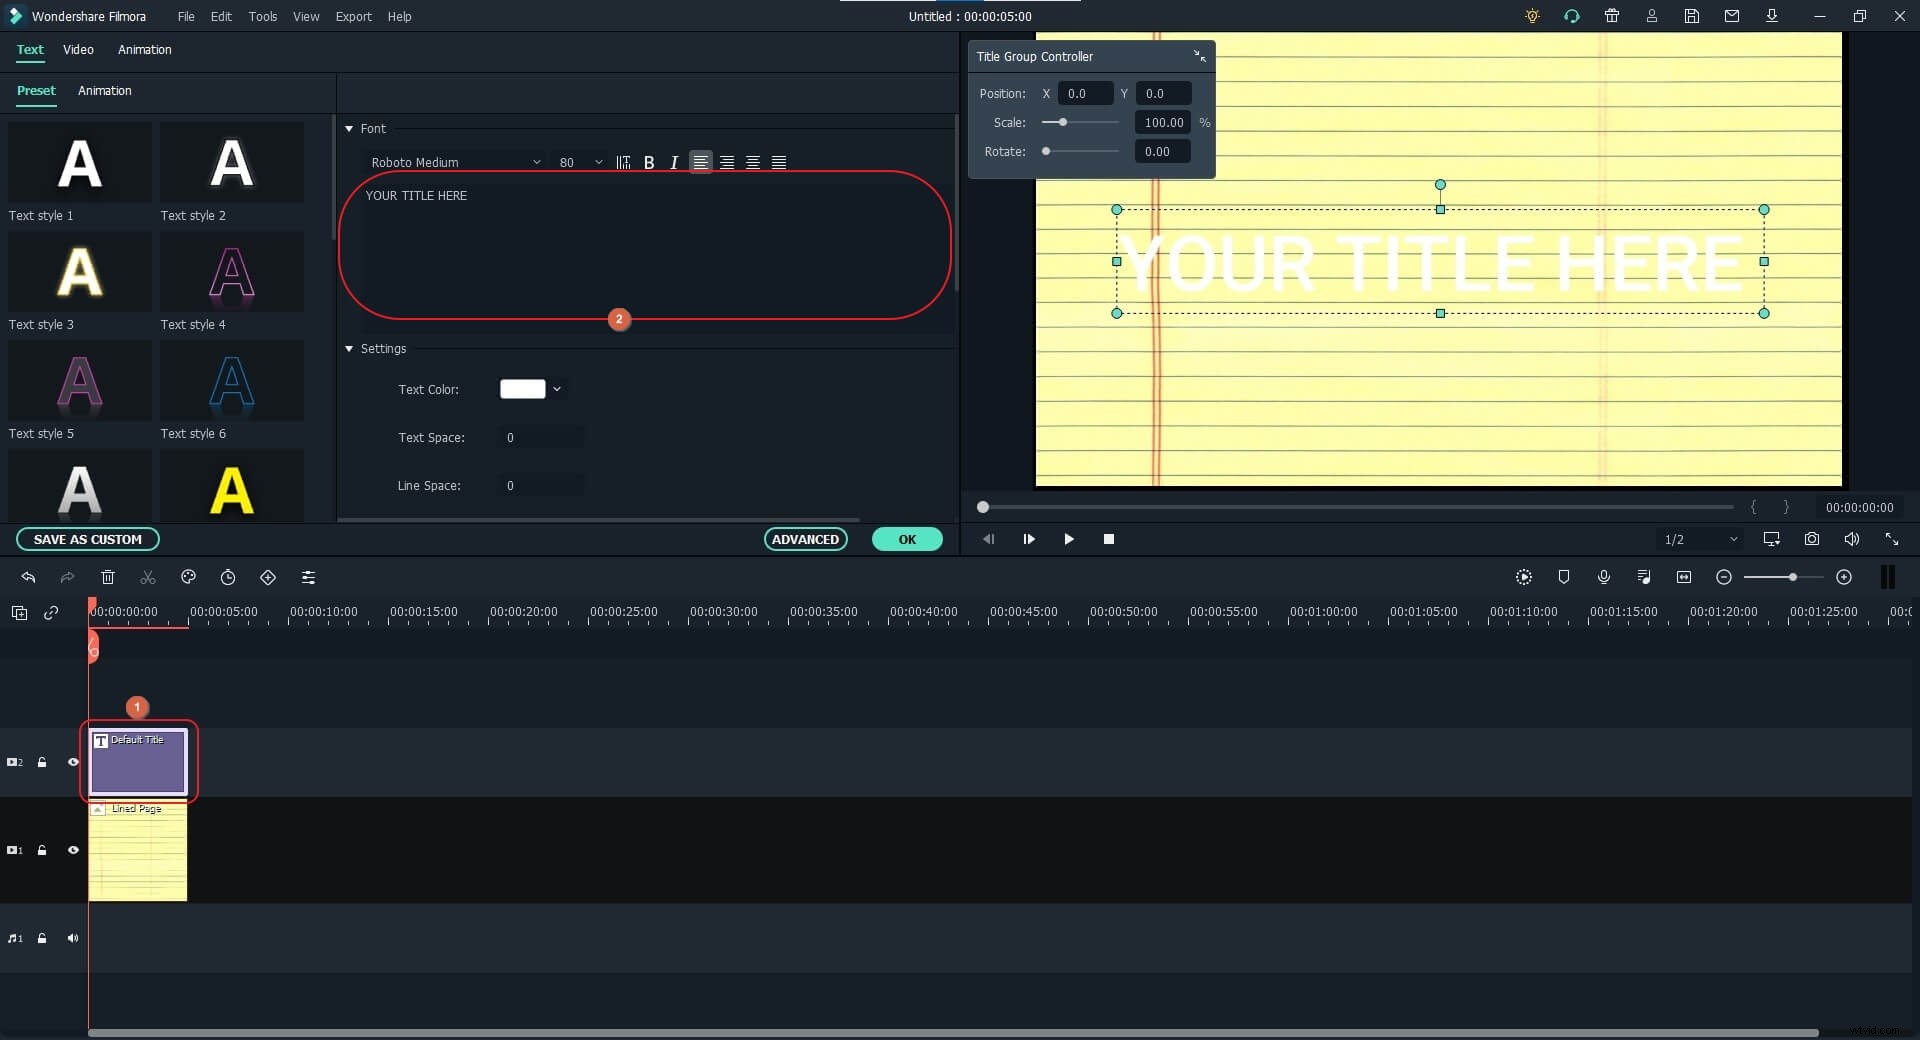Screen dimensions: 1920x1040
Task: Collapse the Font section
Action: point(349,128)
